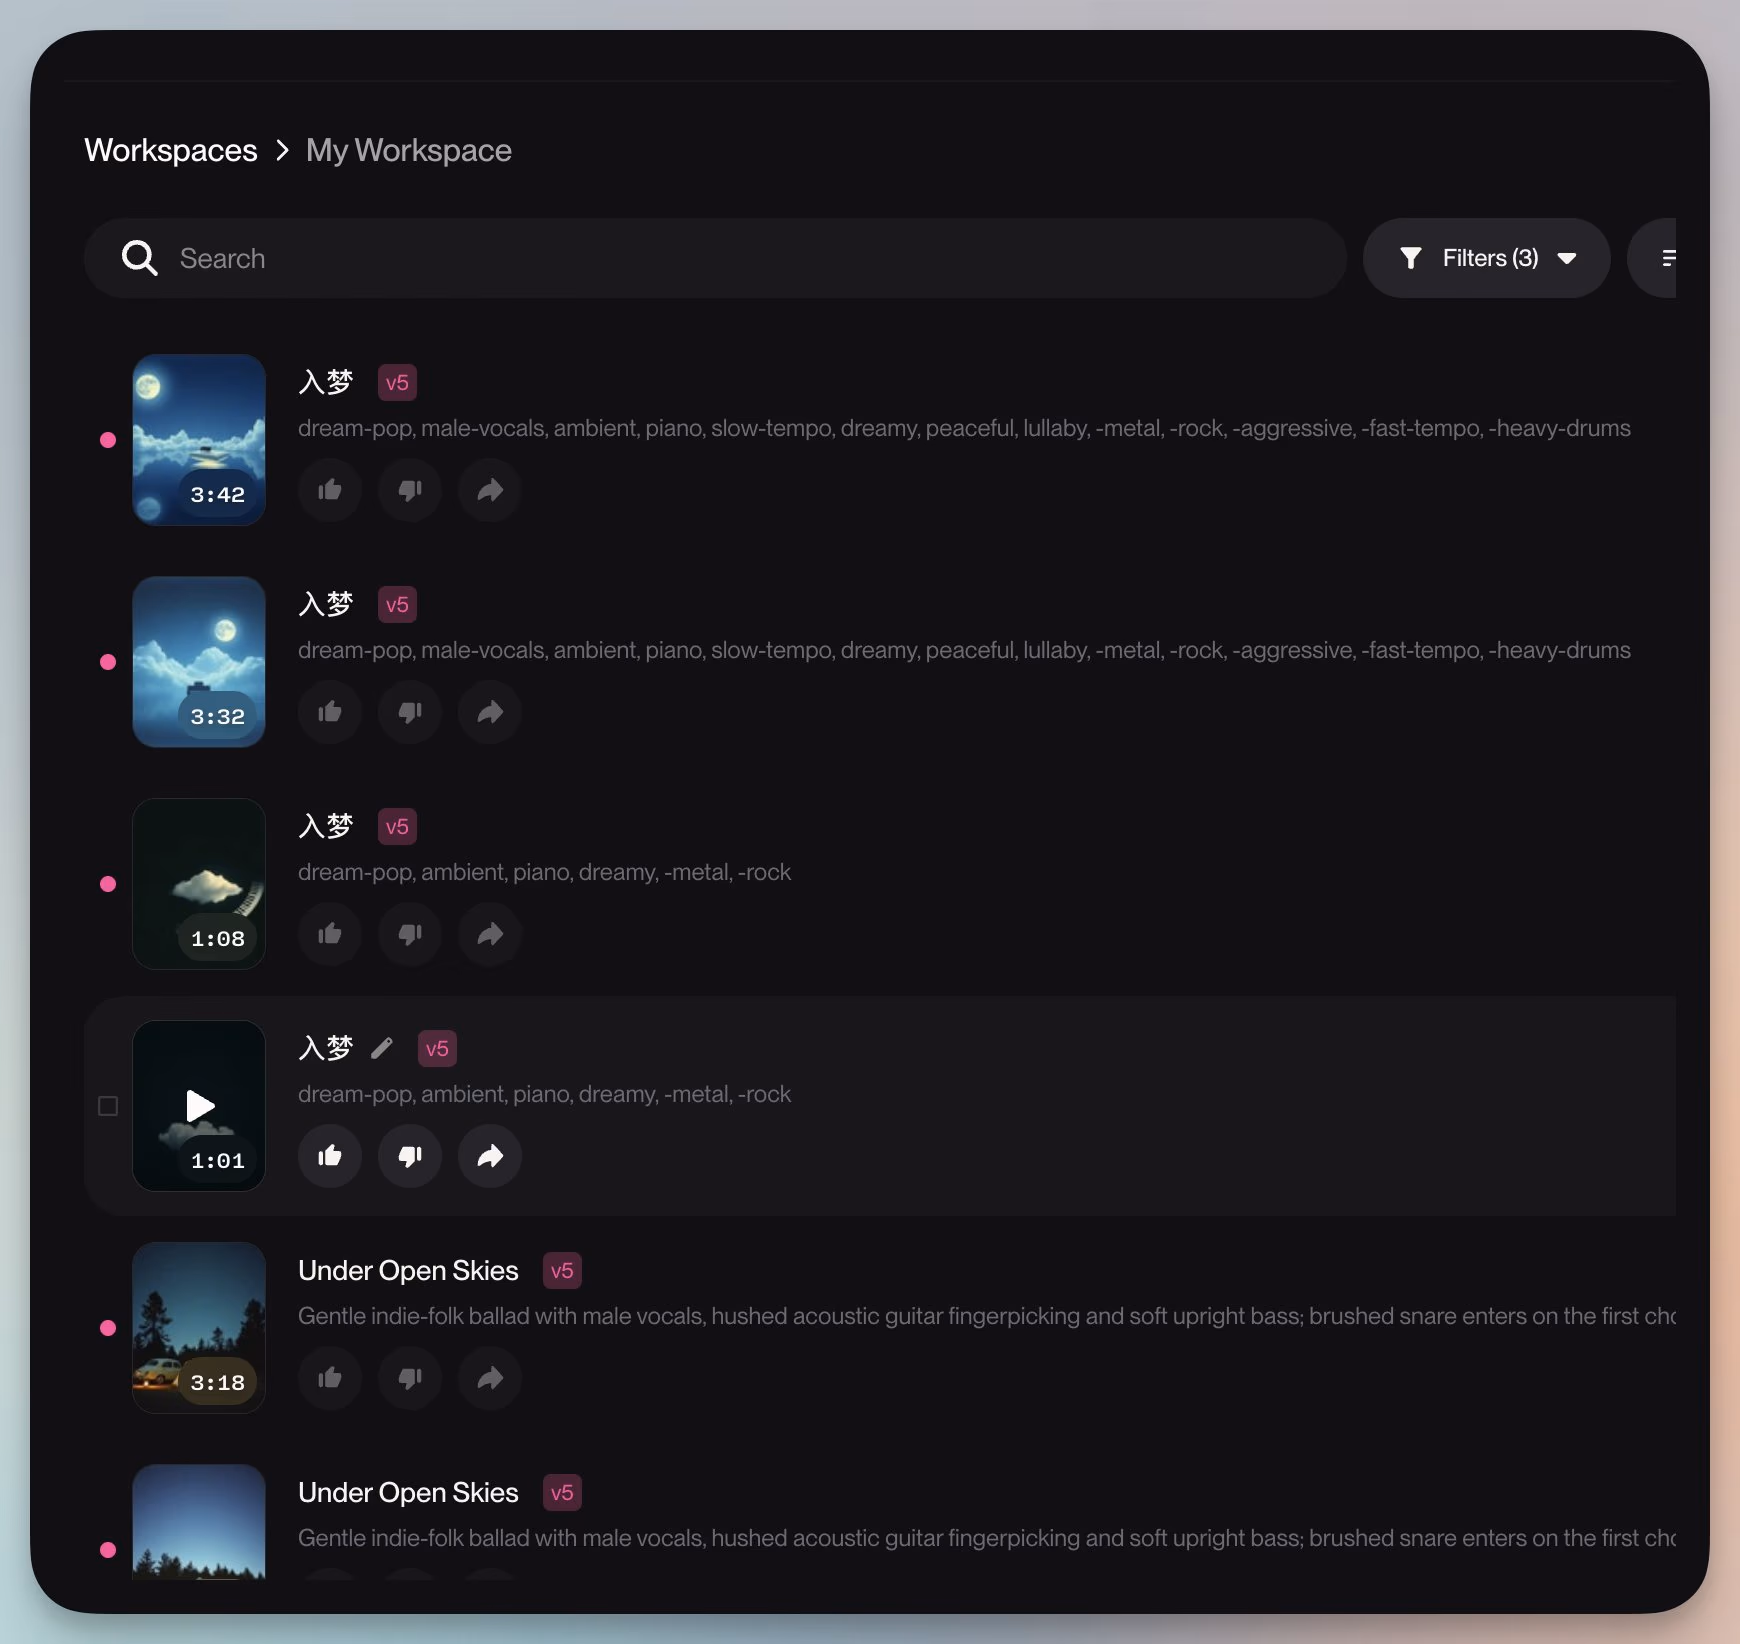Share the 3:18 Under Open Skies track

pyautogui.click(x=490, y=1378)
